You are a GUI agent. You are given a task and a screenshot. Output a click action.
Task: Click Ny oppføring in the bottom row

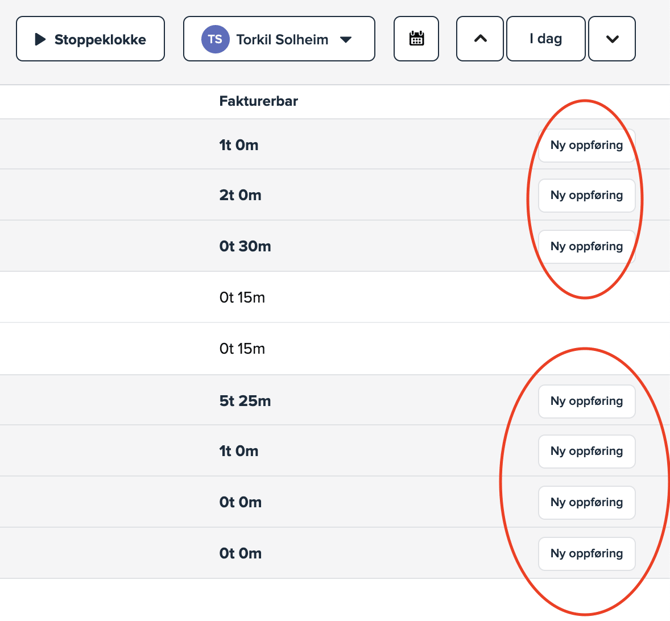(586, 553)
